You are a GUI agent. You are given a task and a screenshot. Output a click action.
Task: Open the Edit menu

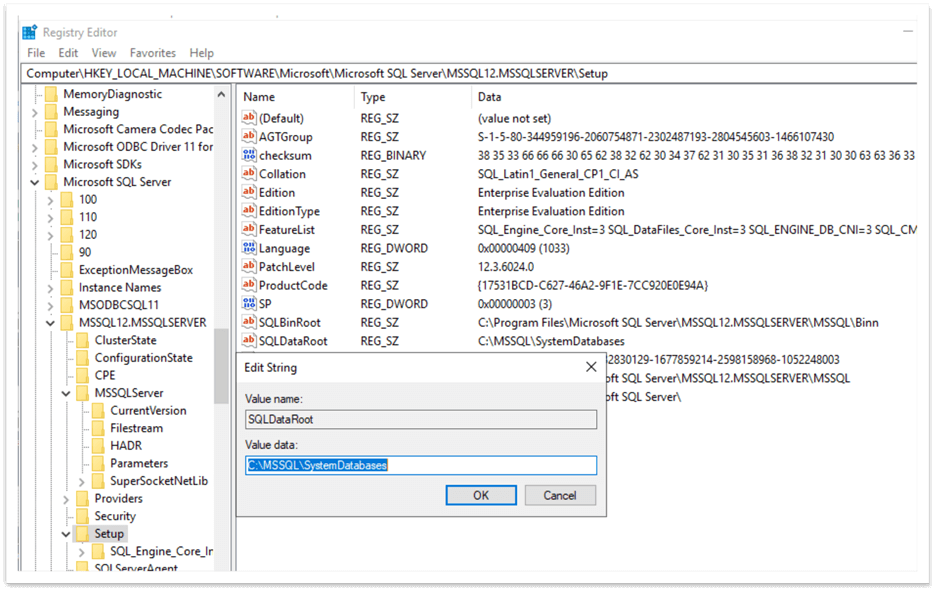click(x=68, y=53)
